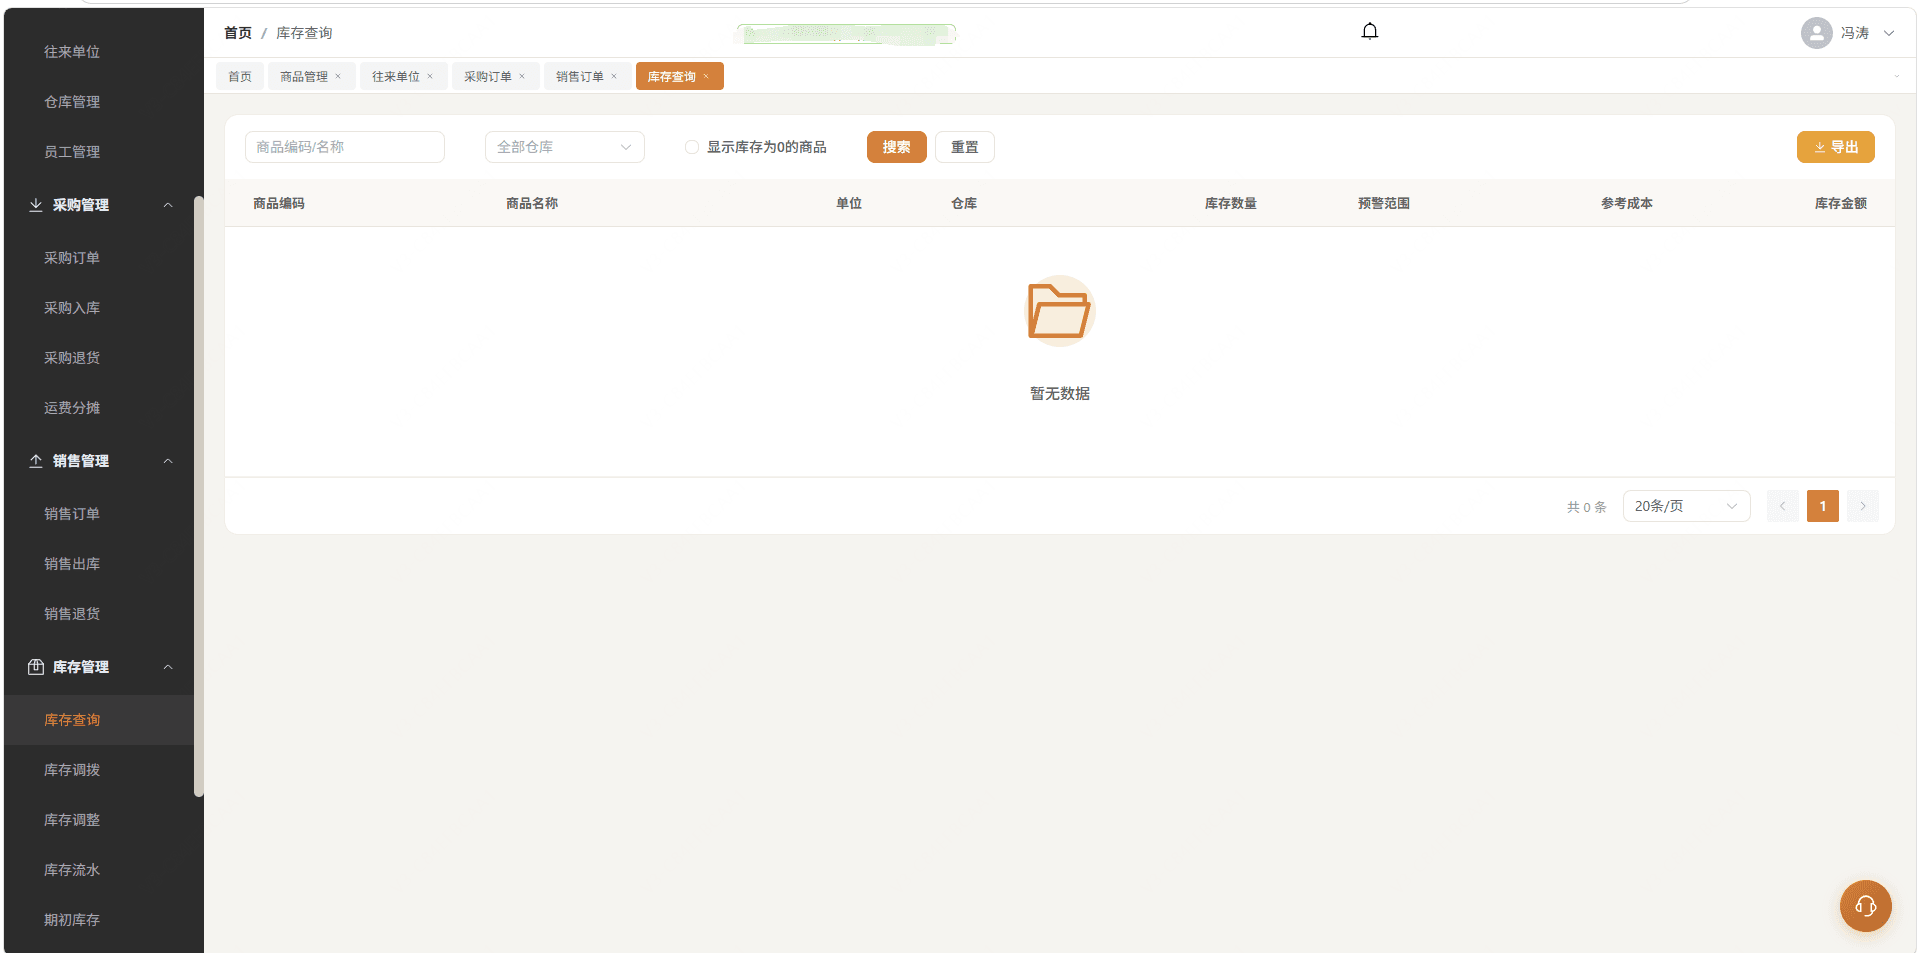Image resolution: width=1918 pixels, height=953 pixels.
Task: Open the empty data folder icon
Action: (x=1060, y=311)
